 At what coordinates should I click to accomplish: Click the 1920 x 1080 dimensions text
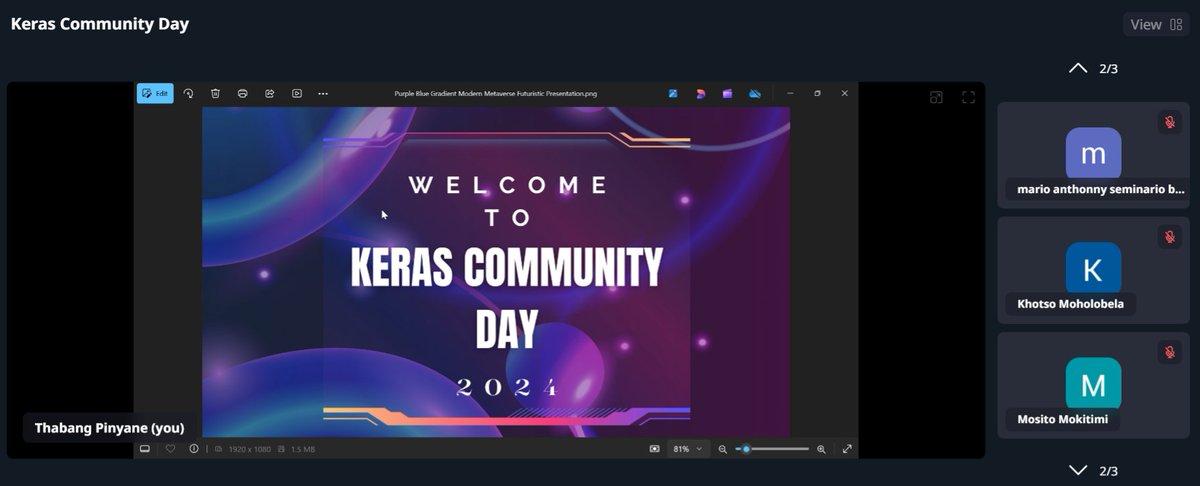[x=248, y=450]
